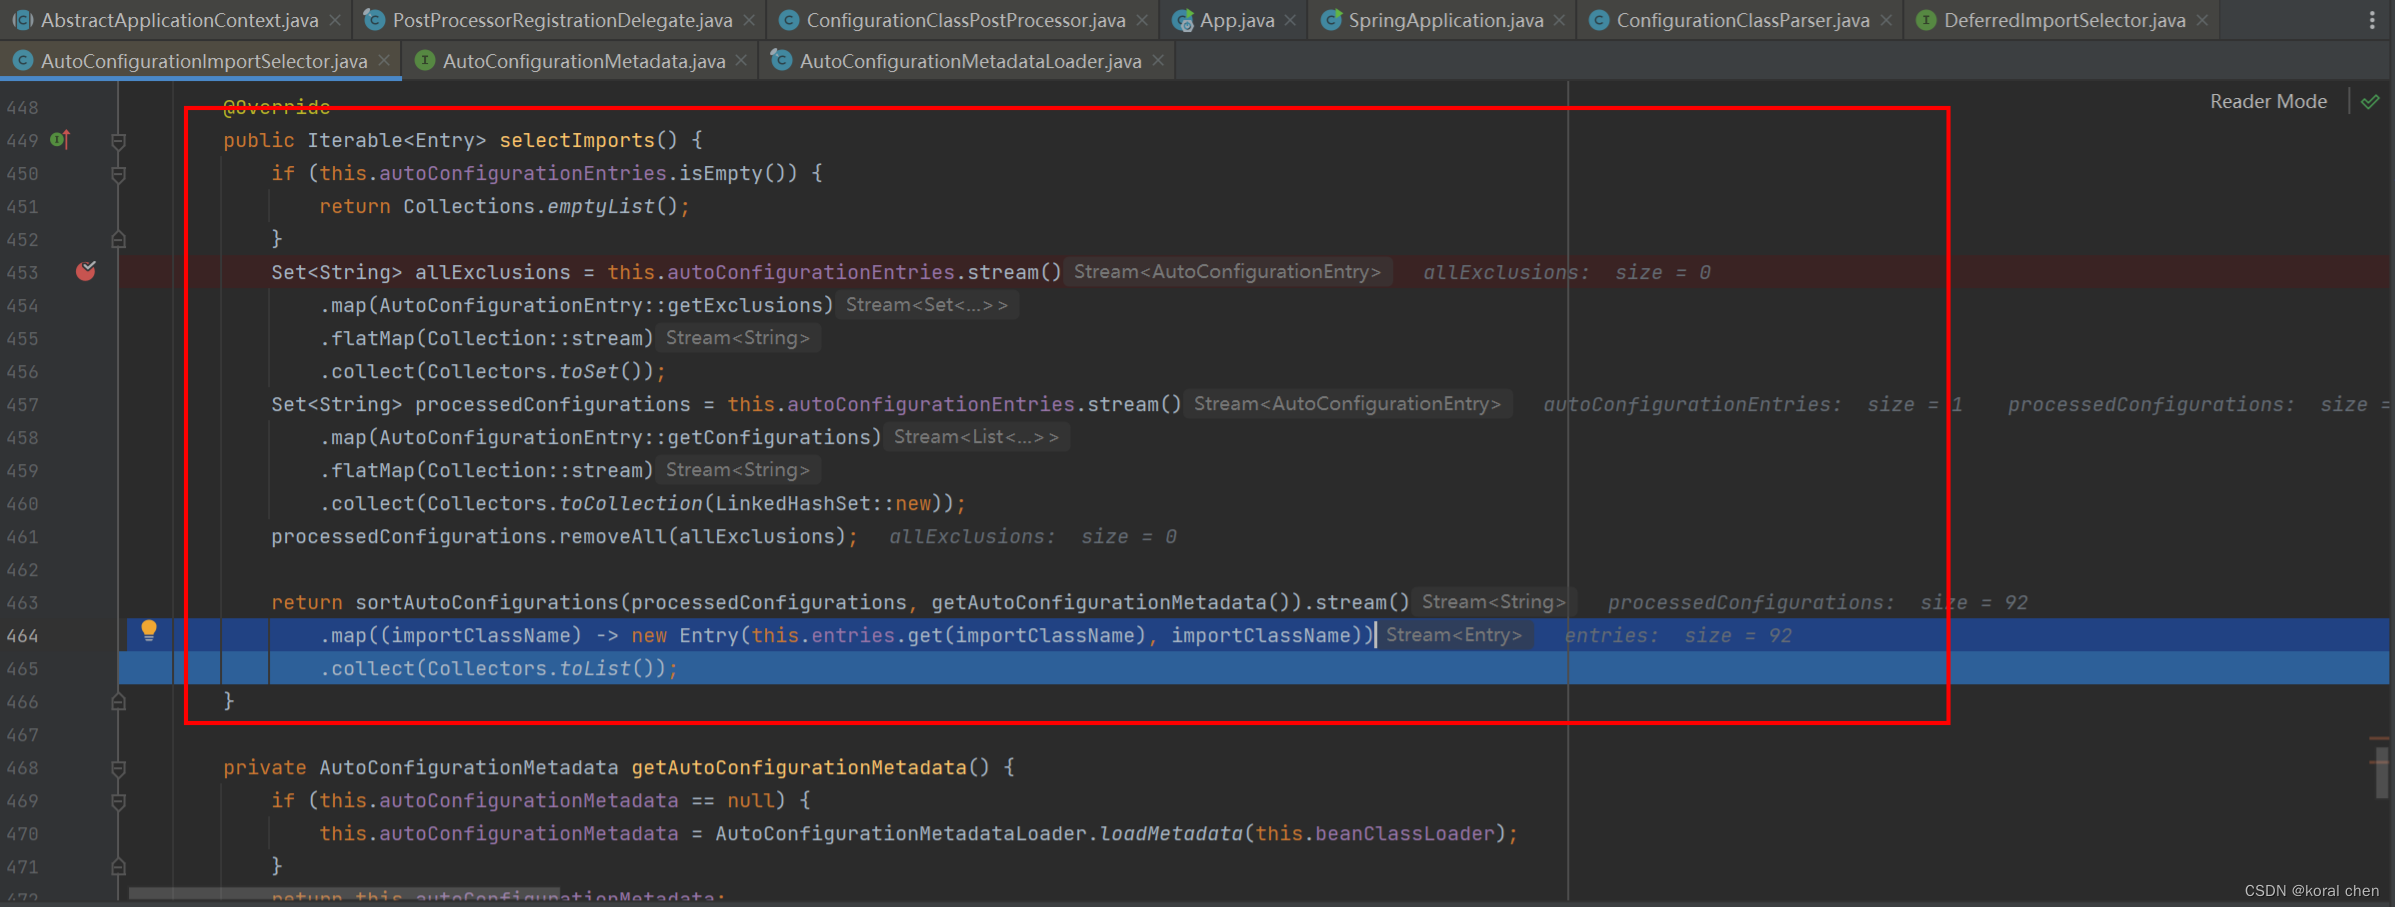Click the Stream<List<...>> inlay hint
Viewport: 2395px width, 907px height.
(976, 437)
